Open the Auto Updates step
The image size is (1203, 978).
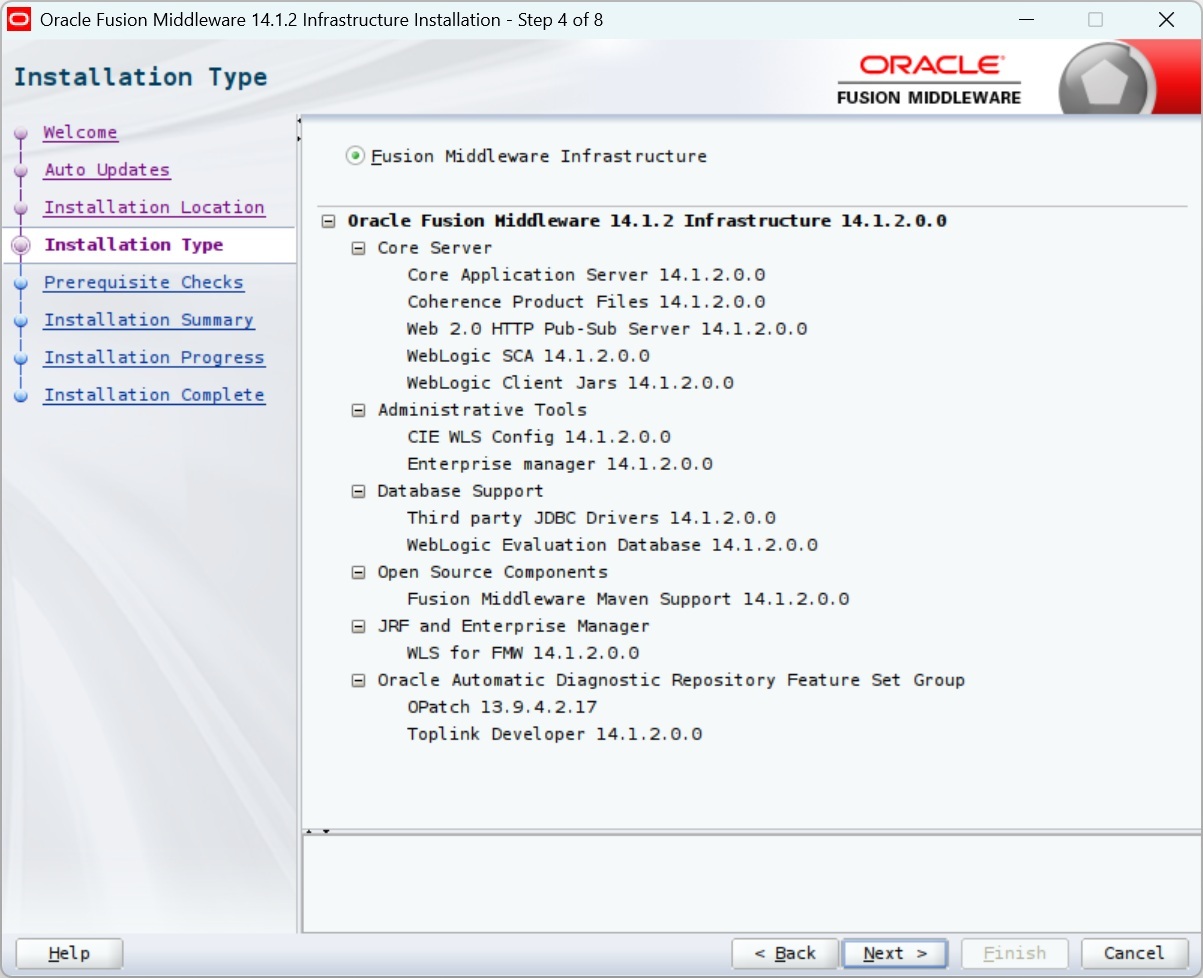tap(107, 170)
